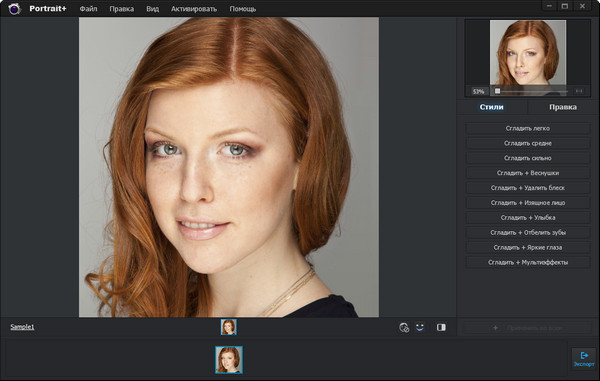Viewport: 600px width, 381px height.
Task: Click the main portrait photo canvas
Action: point(229,167)
